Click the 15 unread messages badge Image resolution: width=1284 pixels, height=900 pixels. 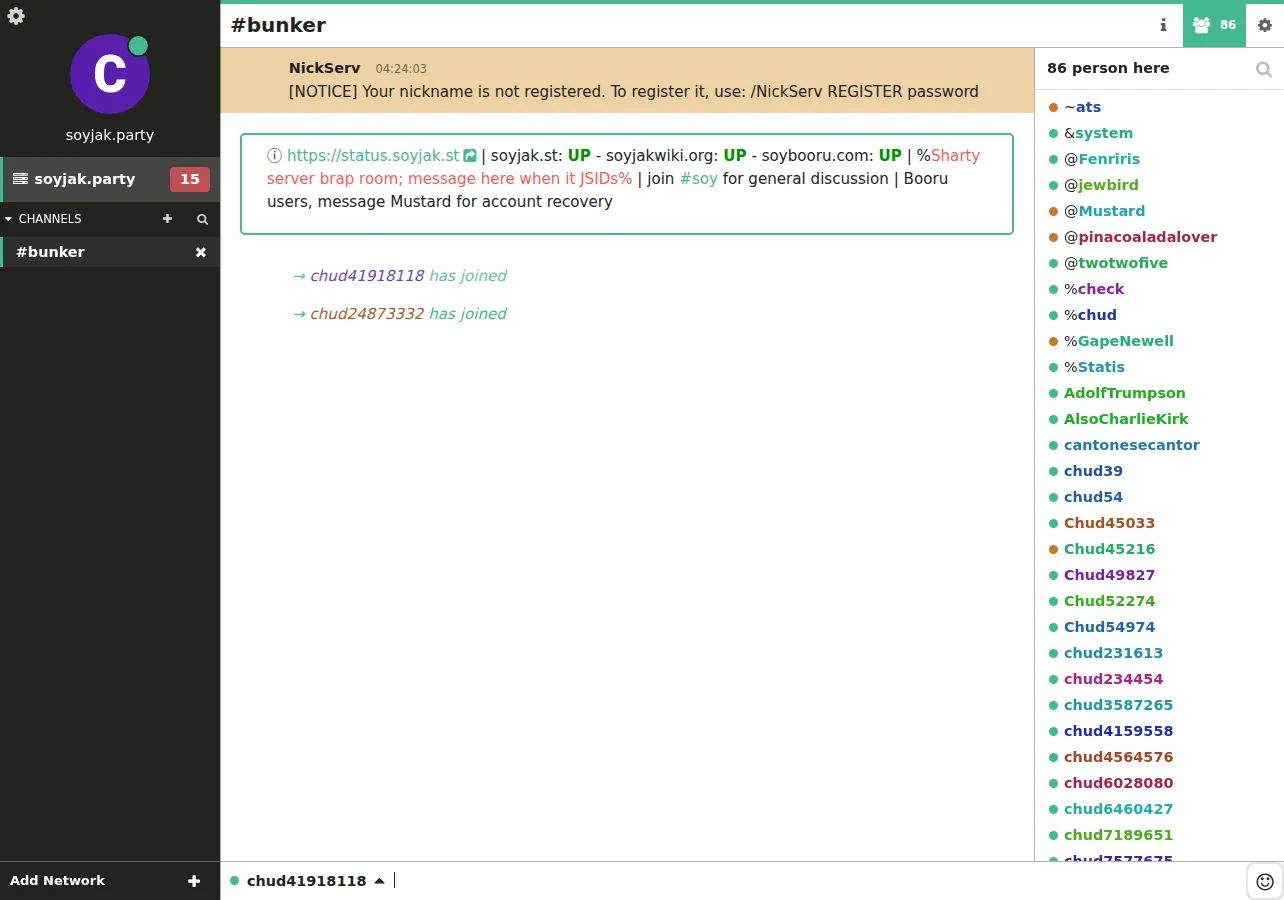(190, 179)
